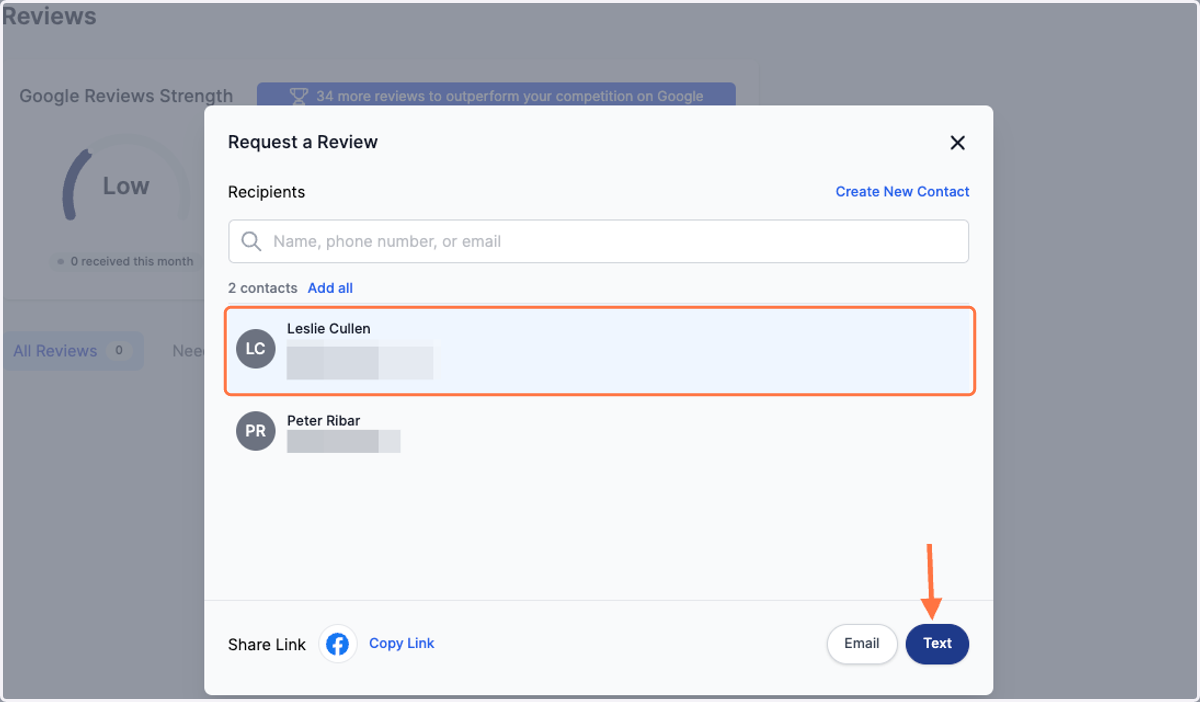Image resolution: width=1200 pixels, height=702 pixels.
Task: Click the Facebook share icon
Action: click(x=338, y=645)
